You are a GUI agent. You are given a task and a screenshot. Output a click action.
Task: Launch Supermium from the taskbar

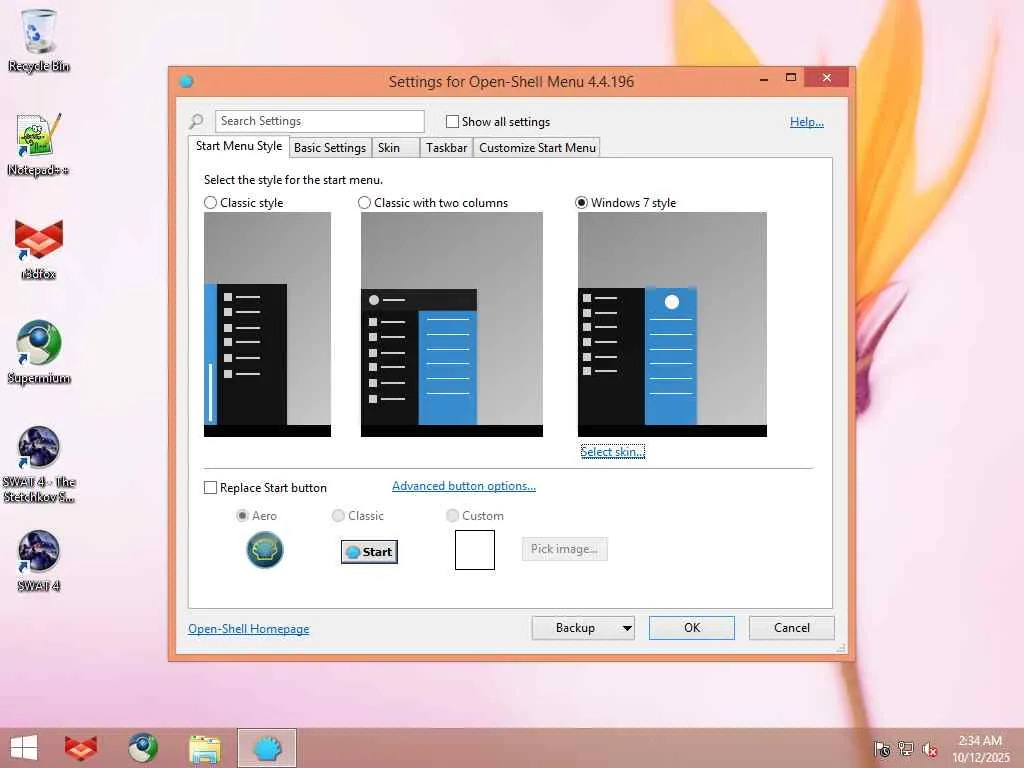pyautogui.click(x=142, y=748)
